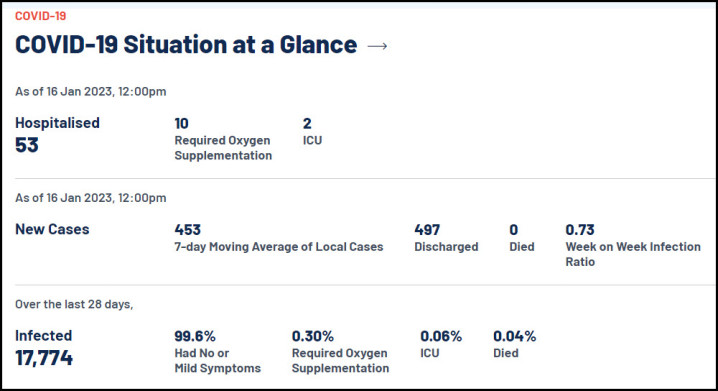This screenshot has height=391, width=718.
Task: Select the 99.6% Had No or Mild Symptoms
Action: click(195, 337)
